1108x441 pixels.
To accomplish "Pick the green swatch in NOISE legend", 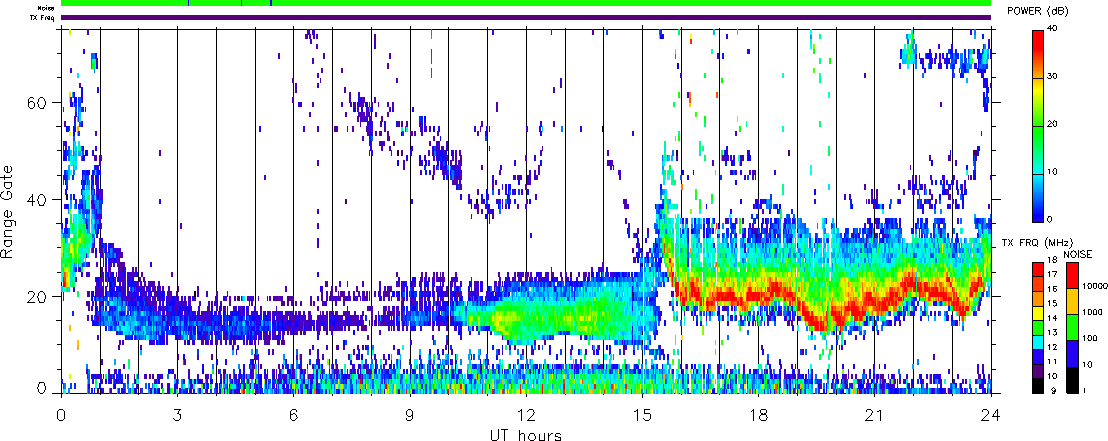I will tap(1073, 327).
